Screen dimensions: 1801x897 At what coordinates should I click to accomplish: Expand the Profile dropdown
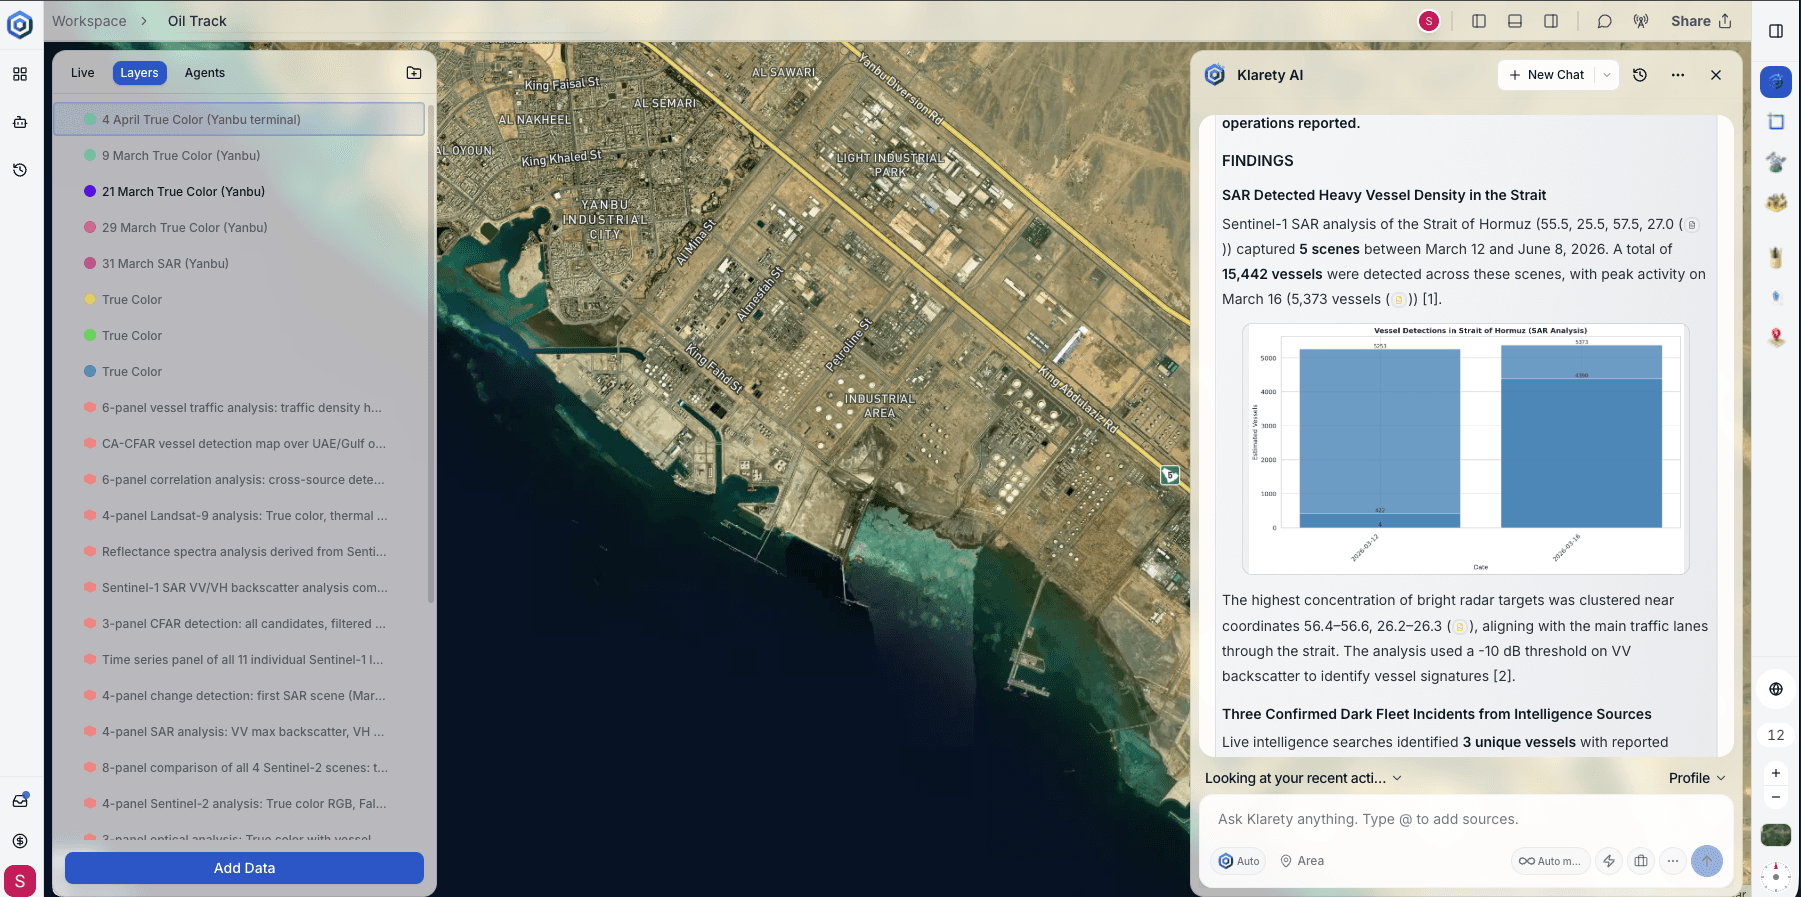point(1697,778)
